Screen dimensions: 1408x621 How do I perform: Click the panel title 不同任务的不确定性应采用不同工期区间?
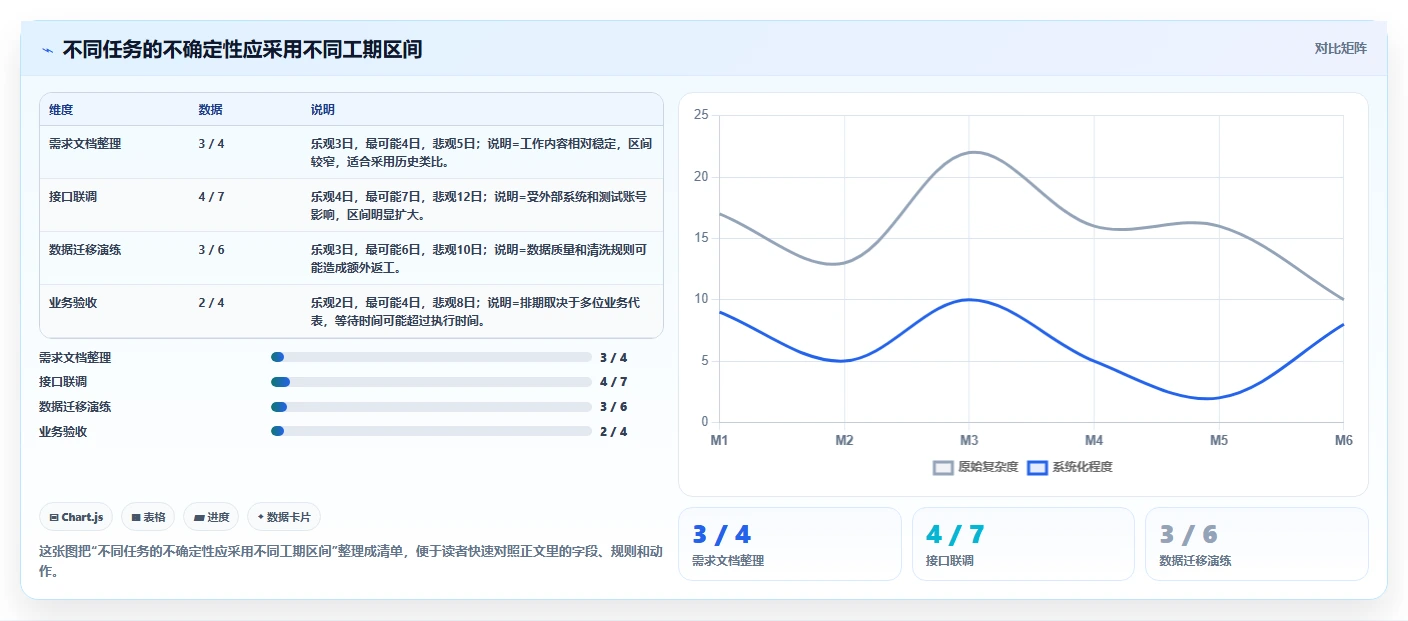242,49
